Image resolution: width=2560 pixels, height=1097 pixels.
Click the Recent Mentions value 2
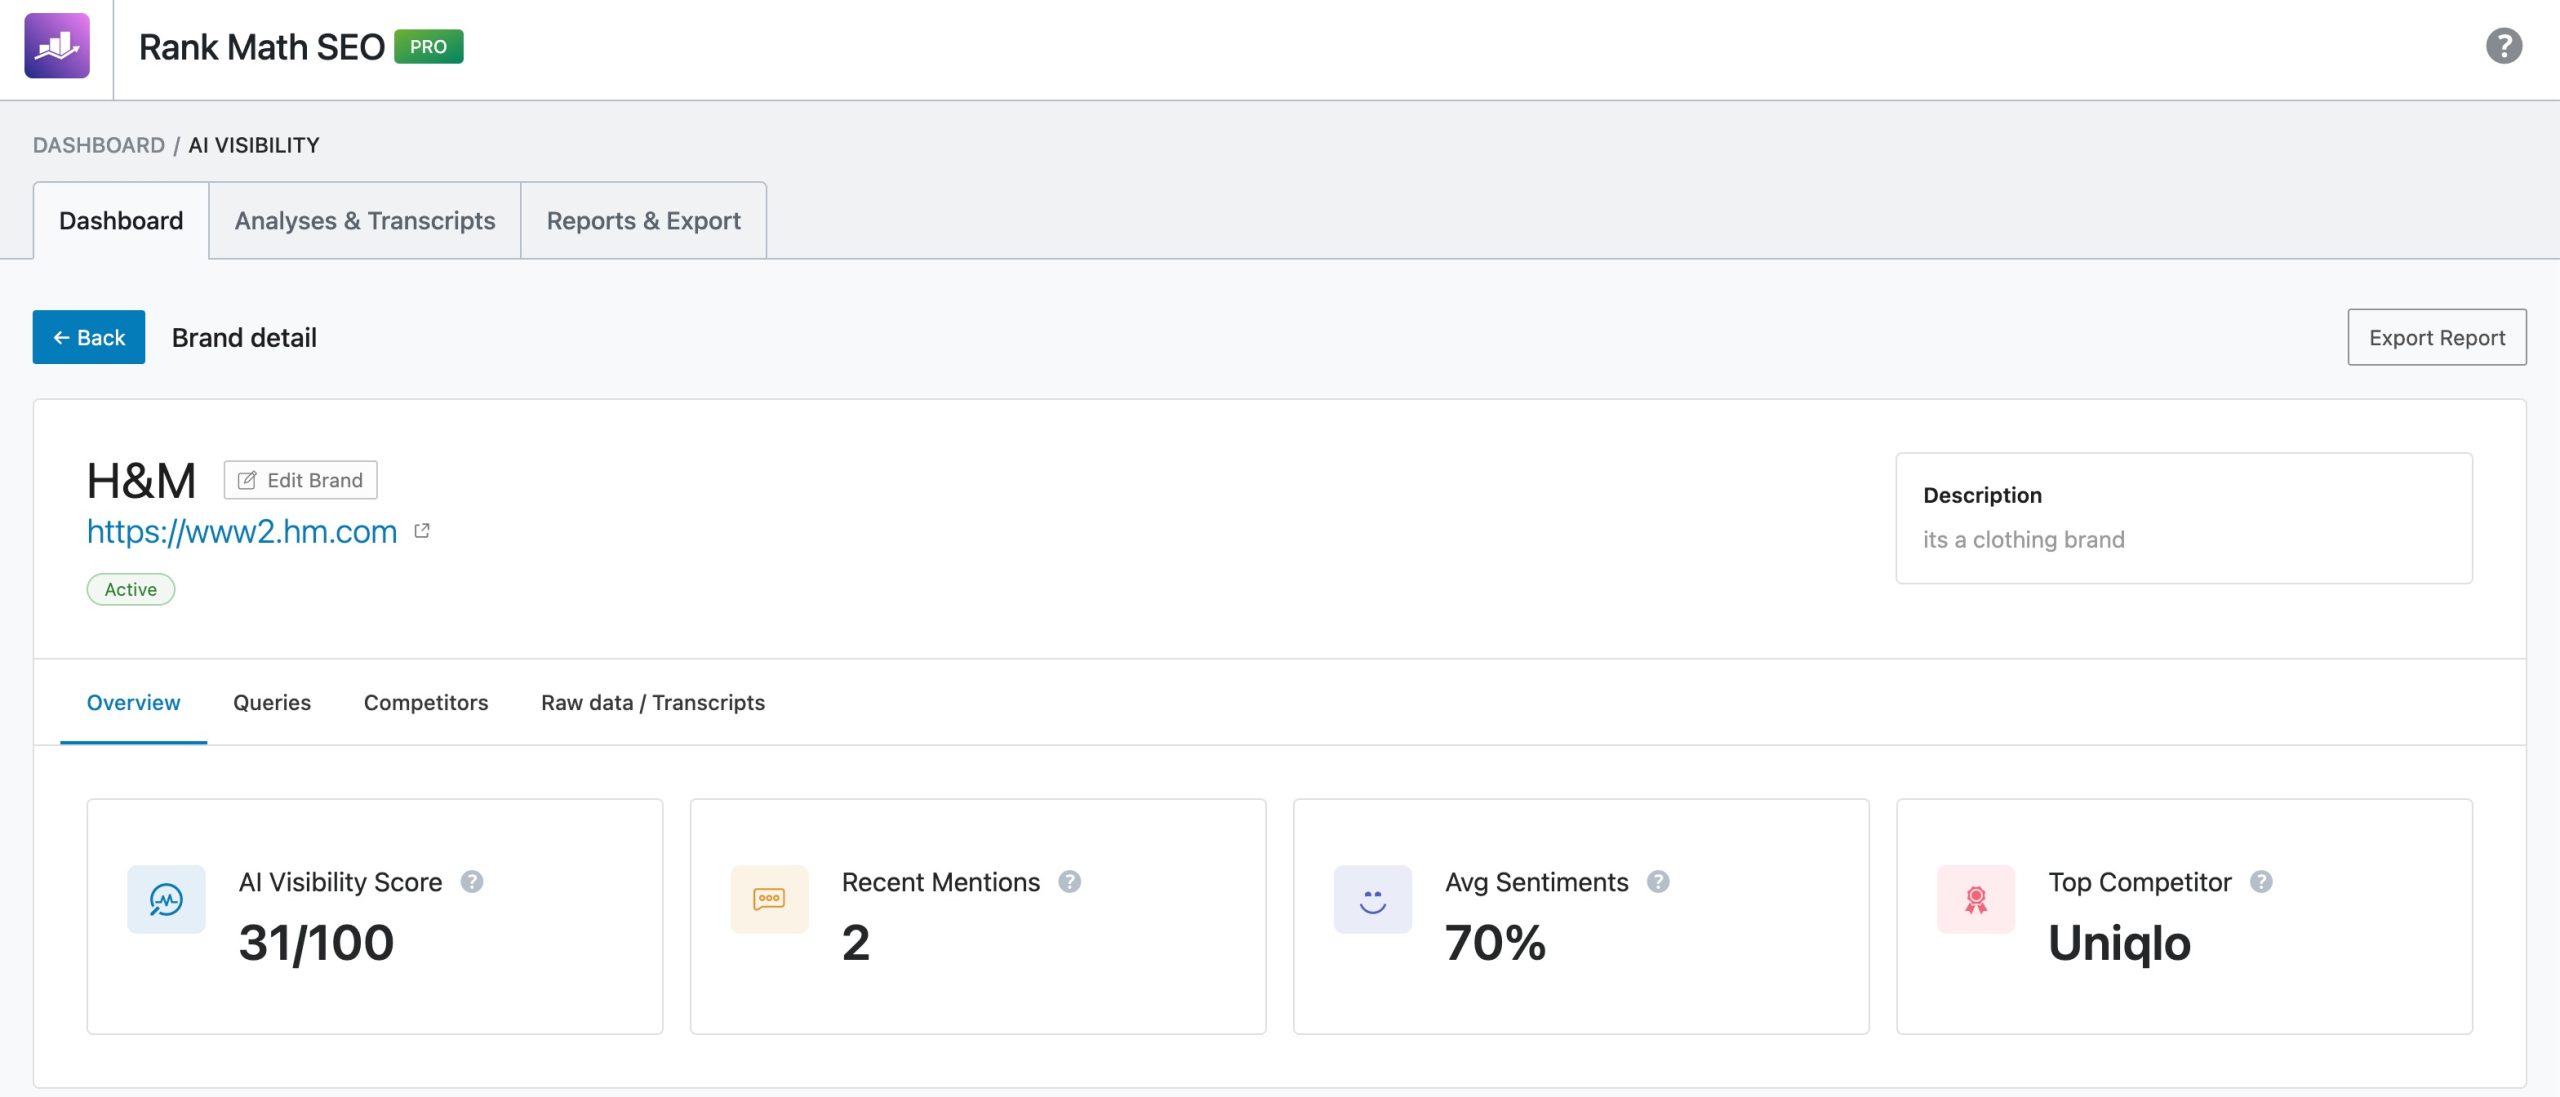point(856,943)
